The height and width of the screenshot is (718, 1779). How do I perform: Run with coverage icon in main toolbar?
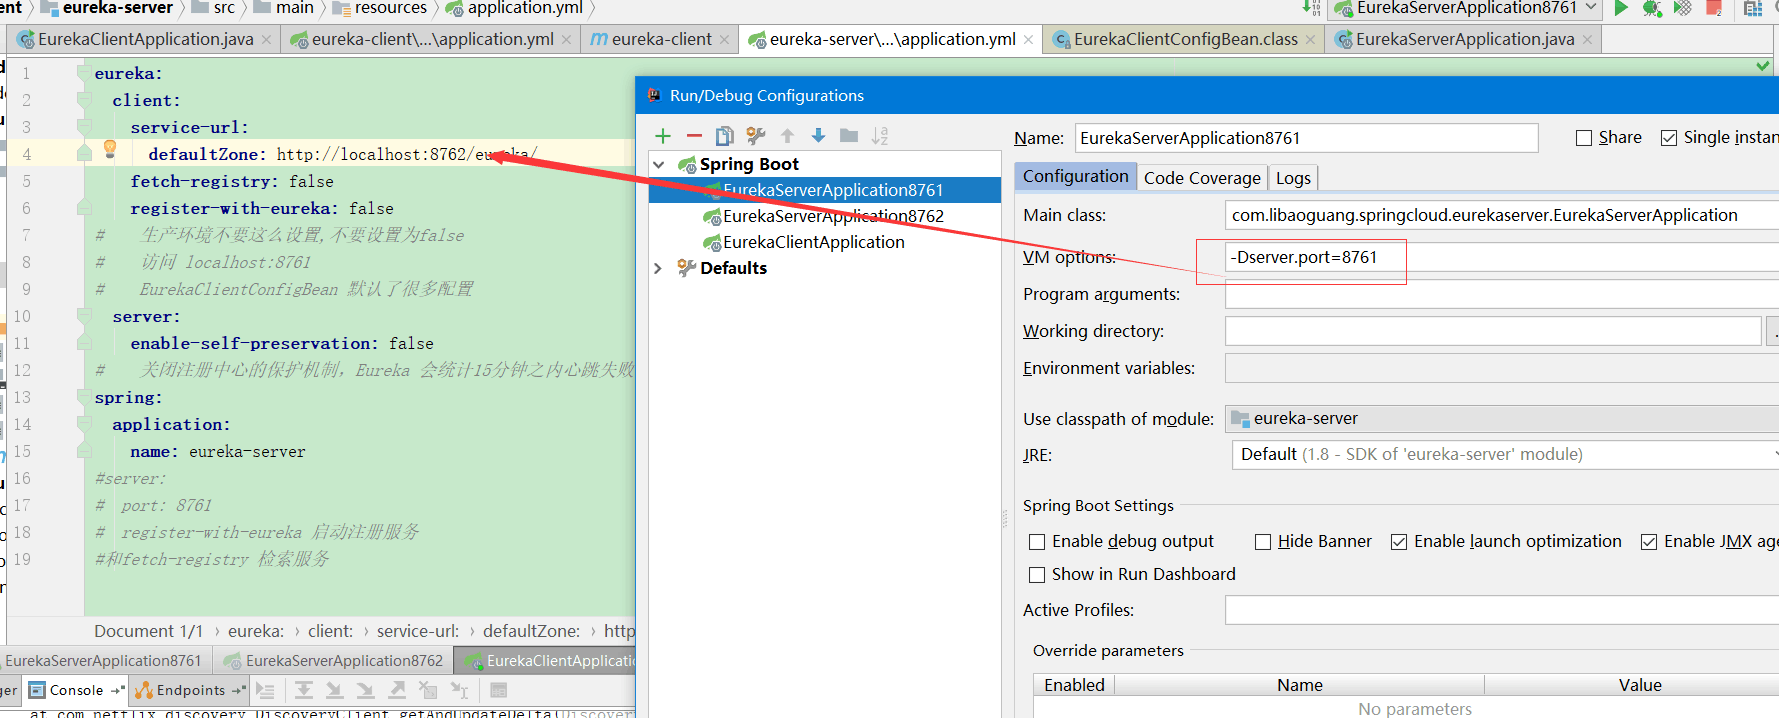pos(1683,8)
